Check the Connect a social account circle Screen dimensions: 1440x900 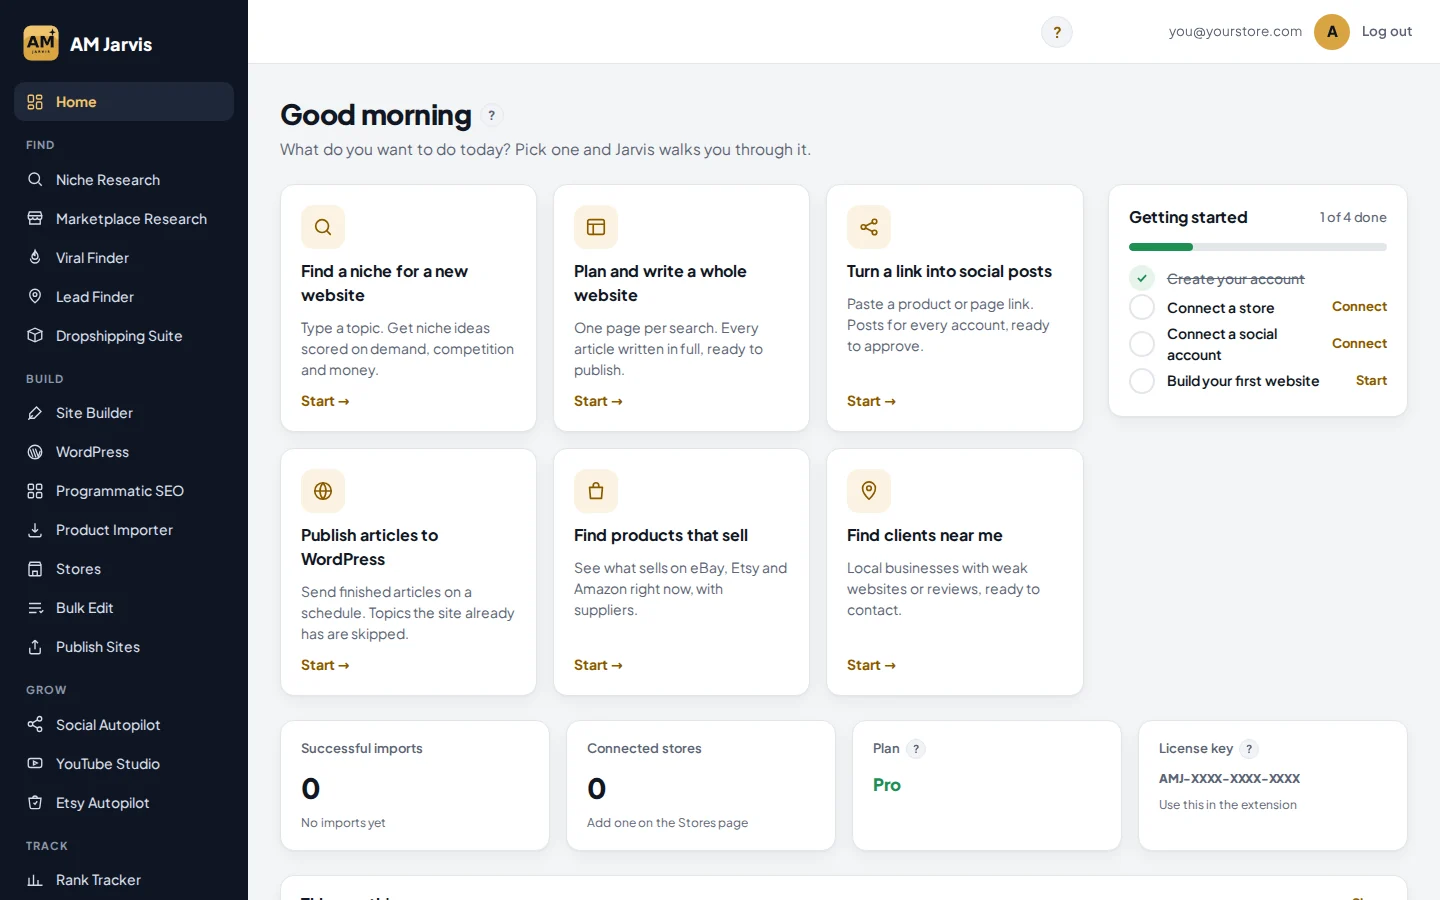coord(1142,344)
